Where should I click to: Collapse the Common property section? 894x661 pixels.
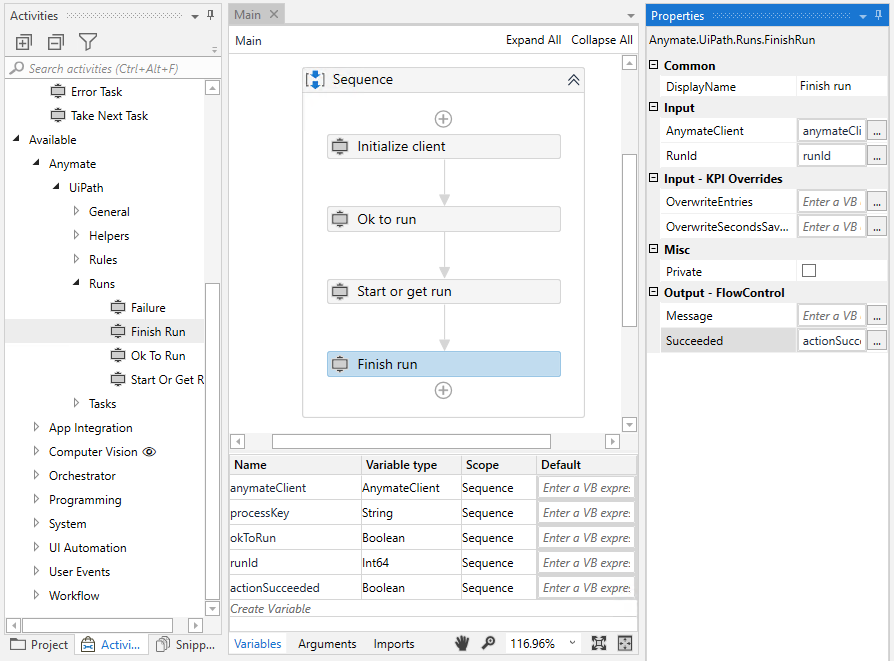pyautogui.click(x=654, y=64)
